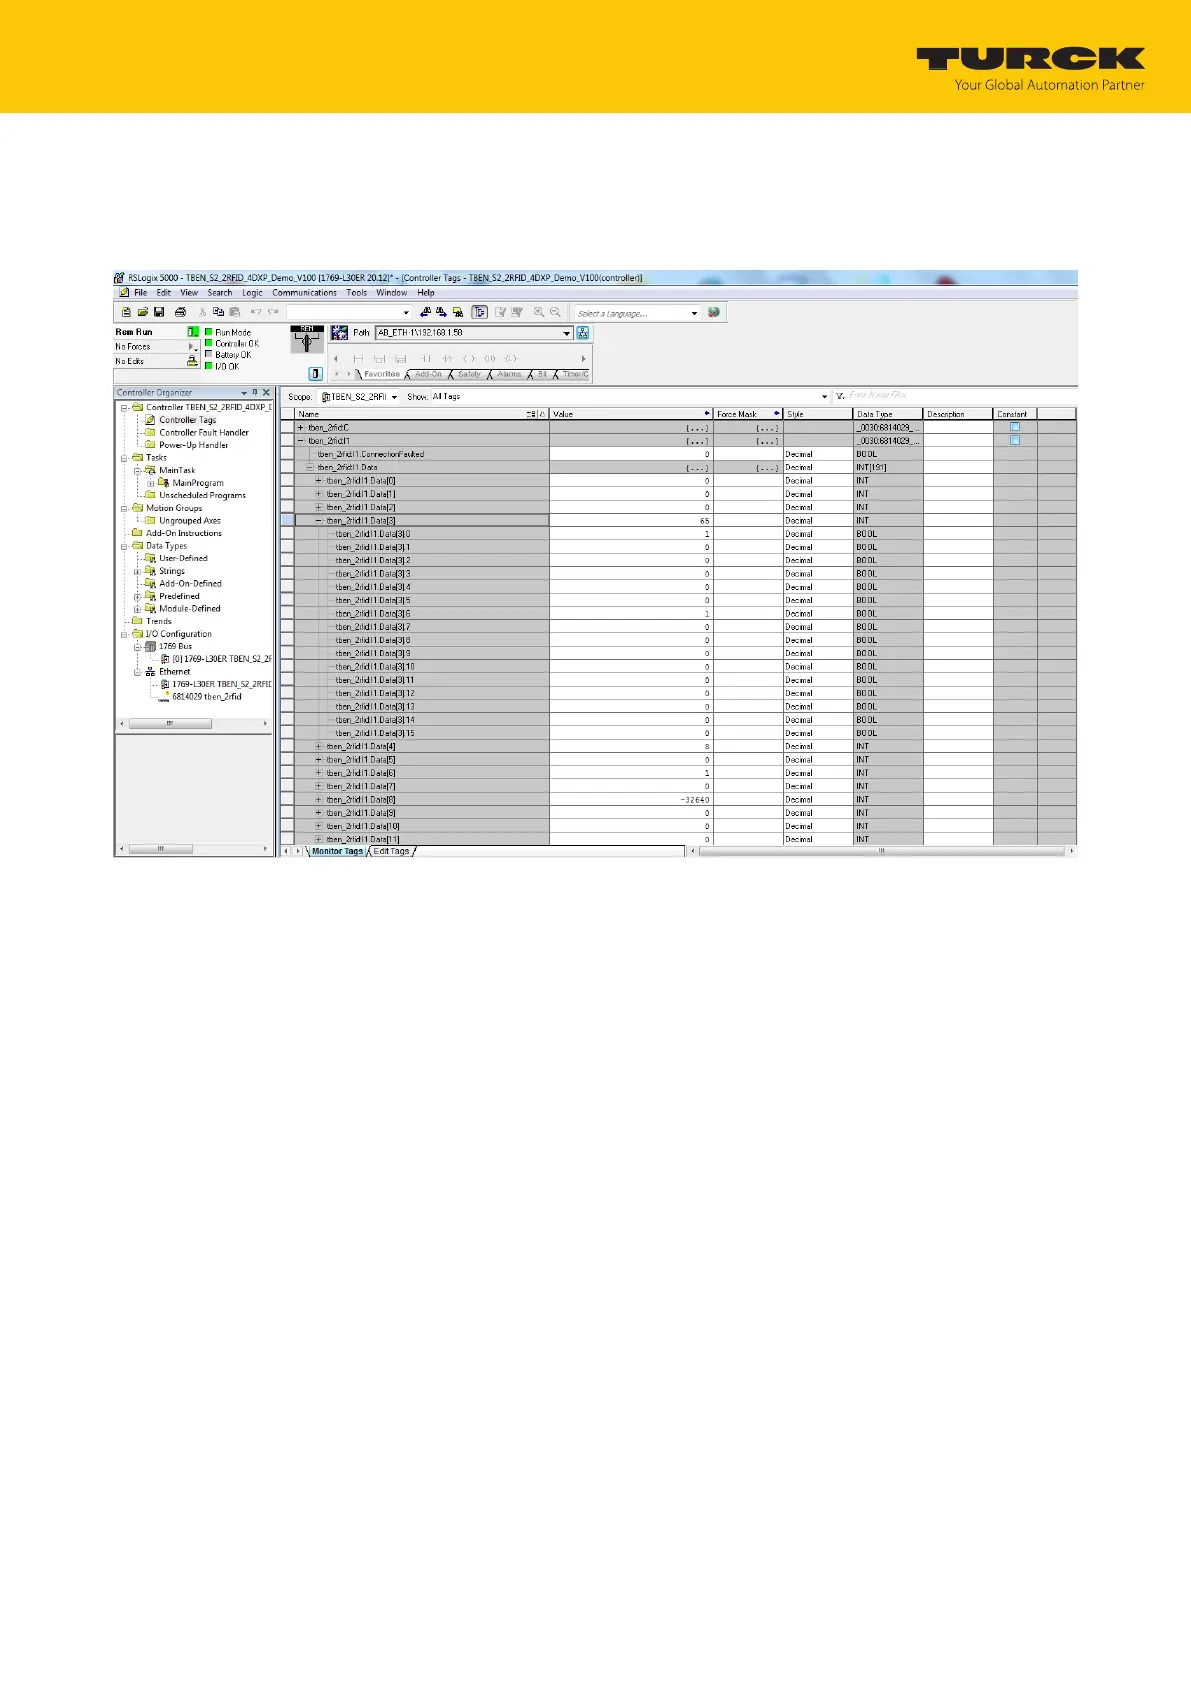The image size is (1191, 1684).
Task: Click the value 65 for Data[3]
Action: point(631,520)
